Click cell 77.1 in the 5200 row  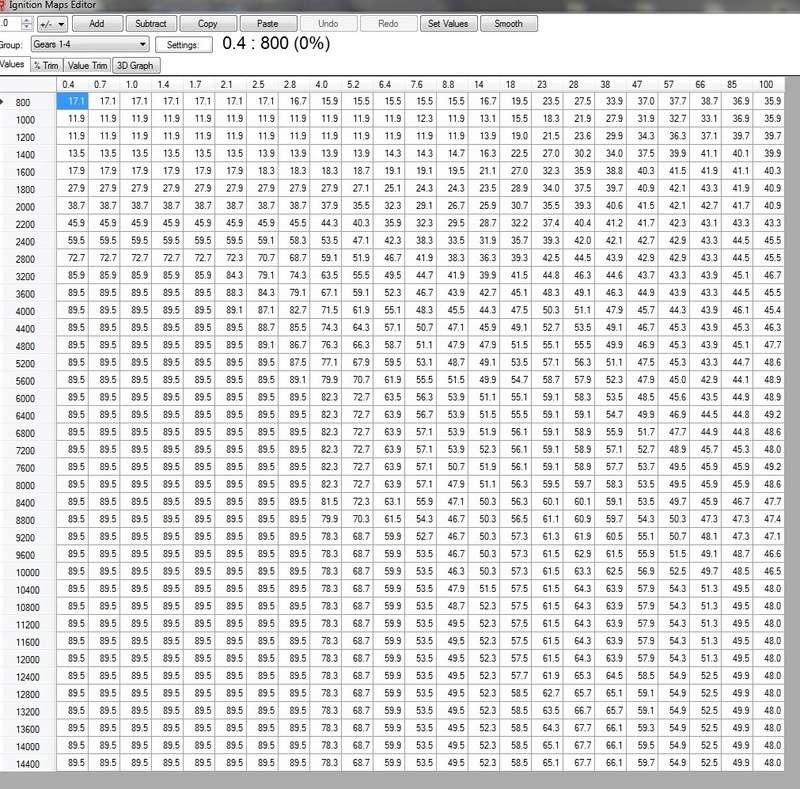click(x=326, y=362)
